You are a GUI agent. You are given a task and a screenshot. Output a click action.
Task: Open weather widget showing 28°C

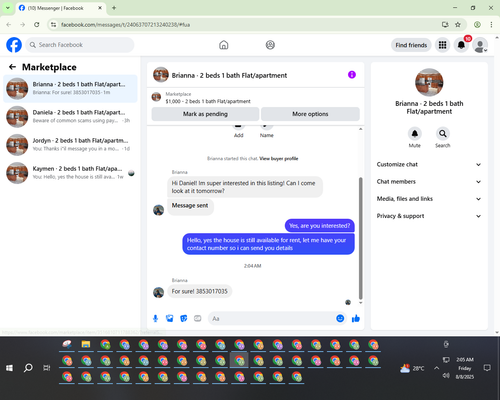(412, 368)
